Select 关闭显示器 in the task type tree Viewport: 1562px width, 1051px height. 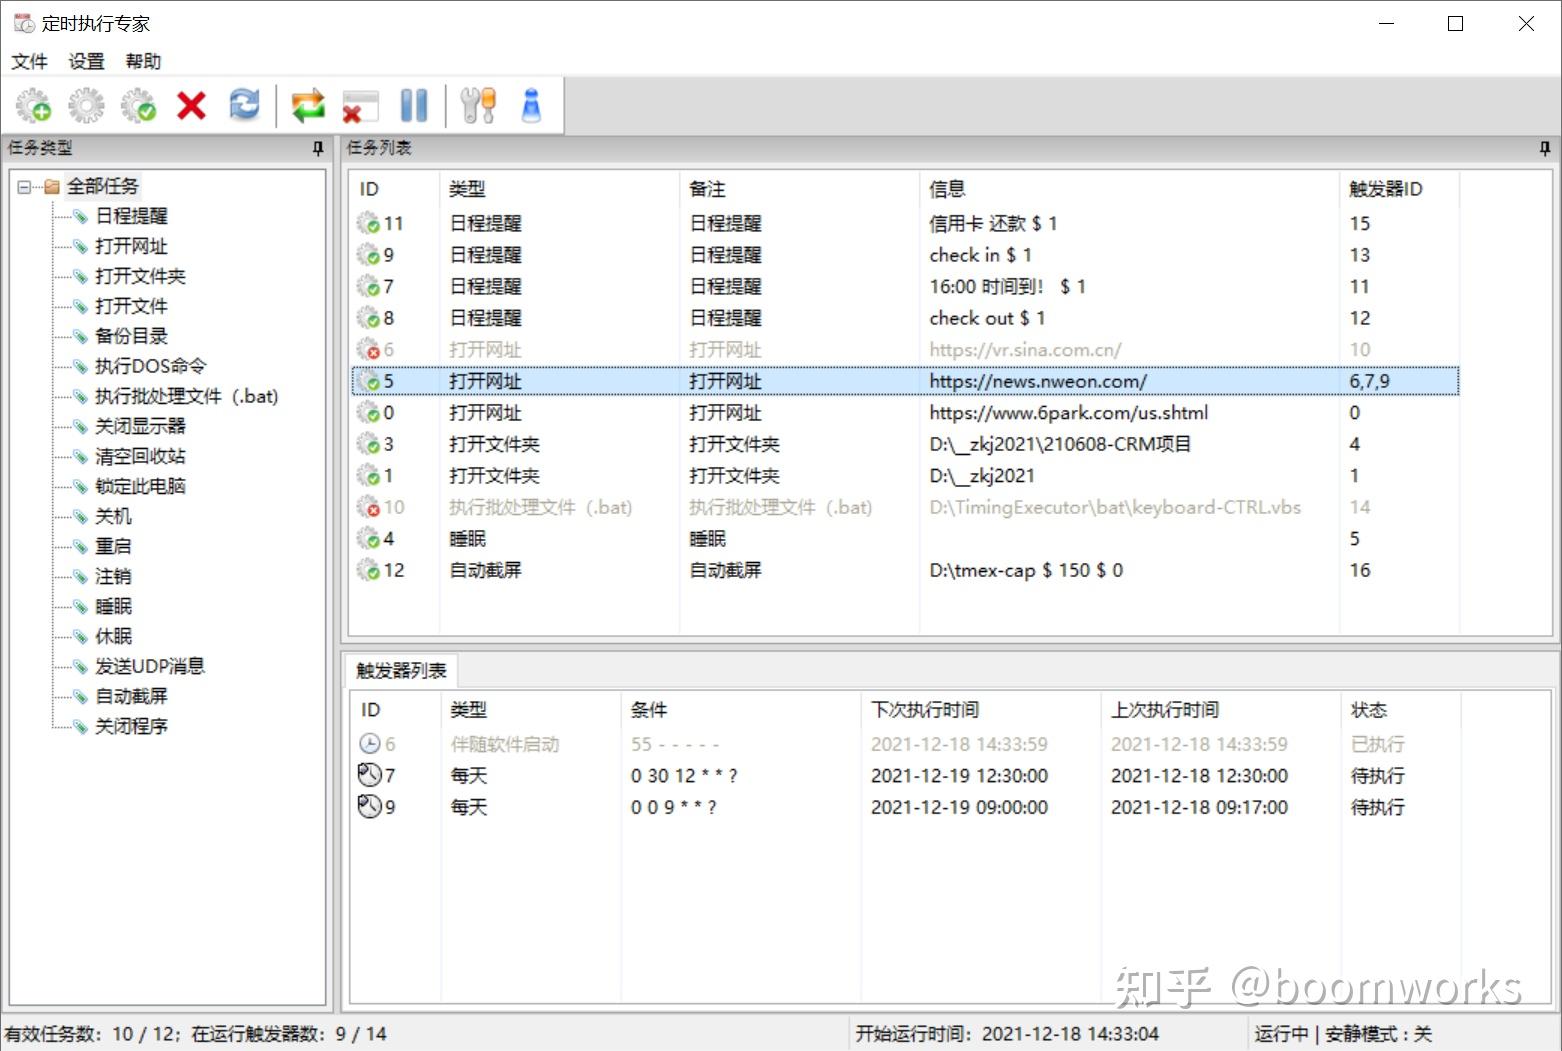(x=140, y=426)
